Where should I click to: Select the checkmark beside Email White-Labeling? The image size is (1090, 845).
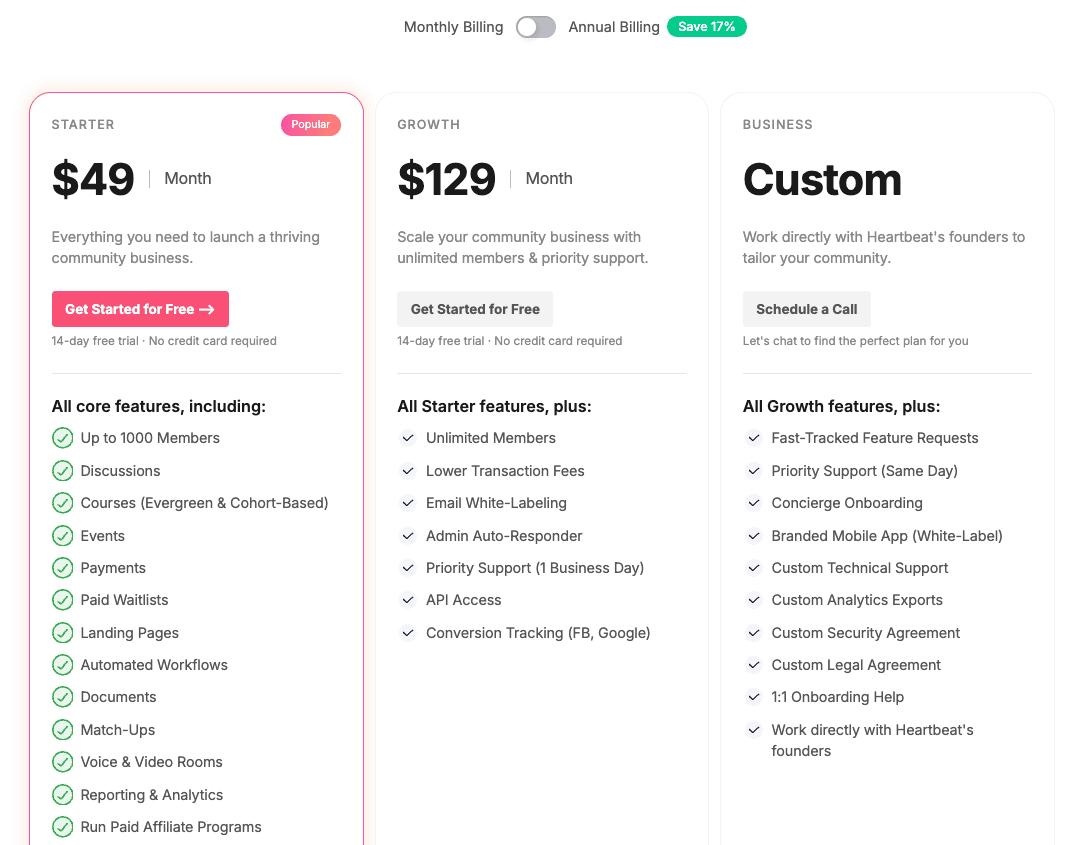pos(408,503)
